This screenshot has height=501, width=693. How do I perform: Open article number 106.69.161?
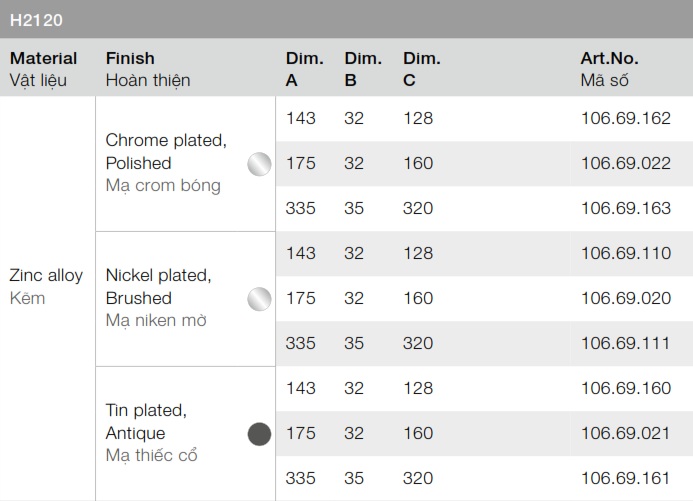point(625,478)
